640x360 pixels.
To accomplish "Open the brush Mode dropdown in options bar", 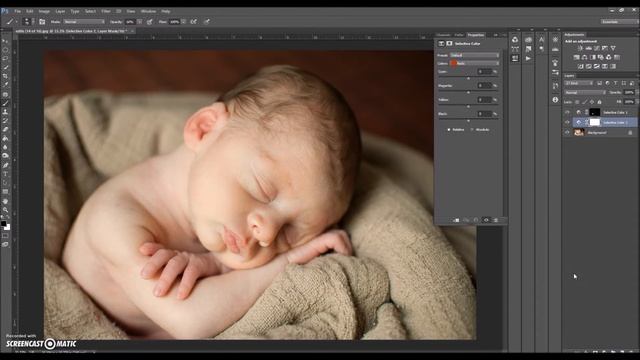I will (84, 22).
